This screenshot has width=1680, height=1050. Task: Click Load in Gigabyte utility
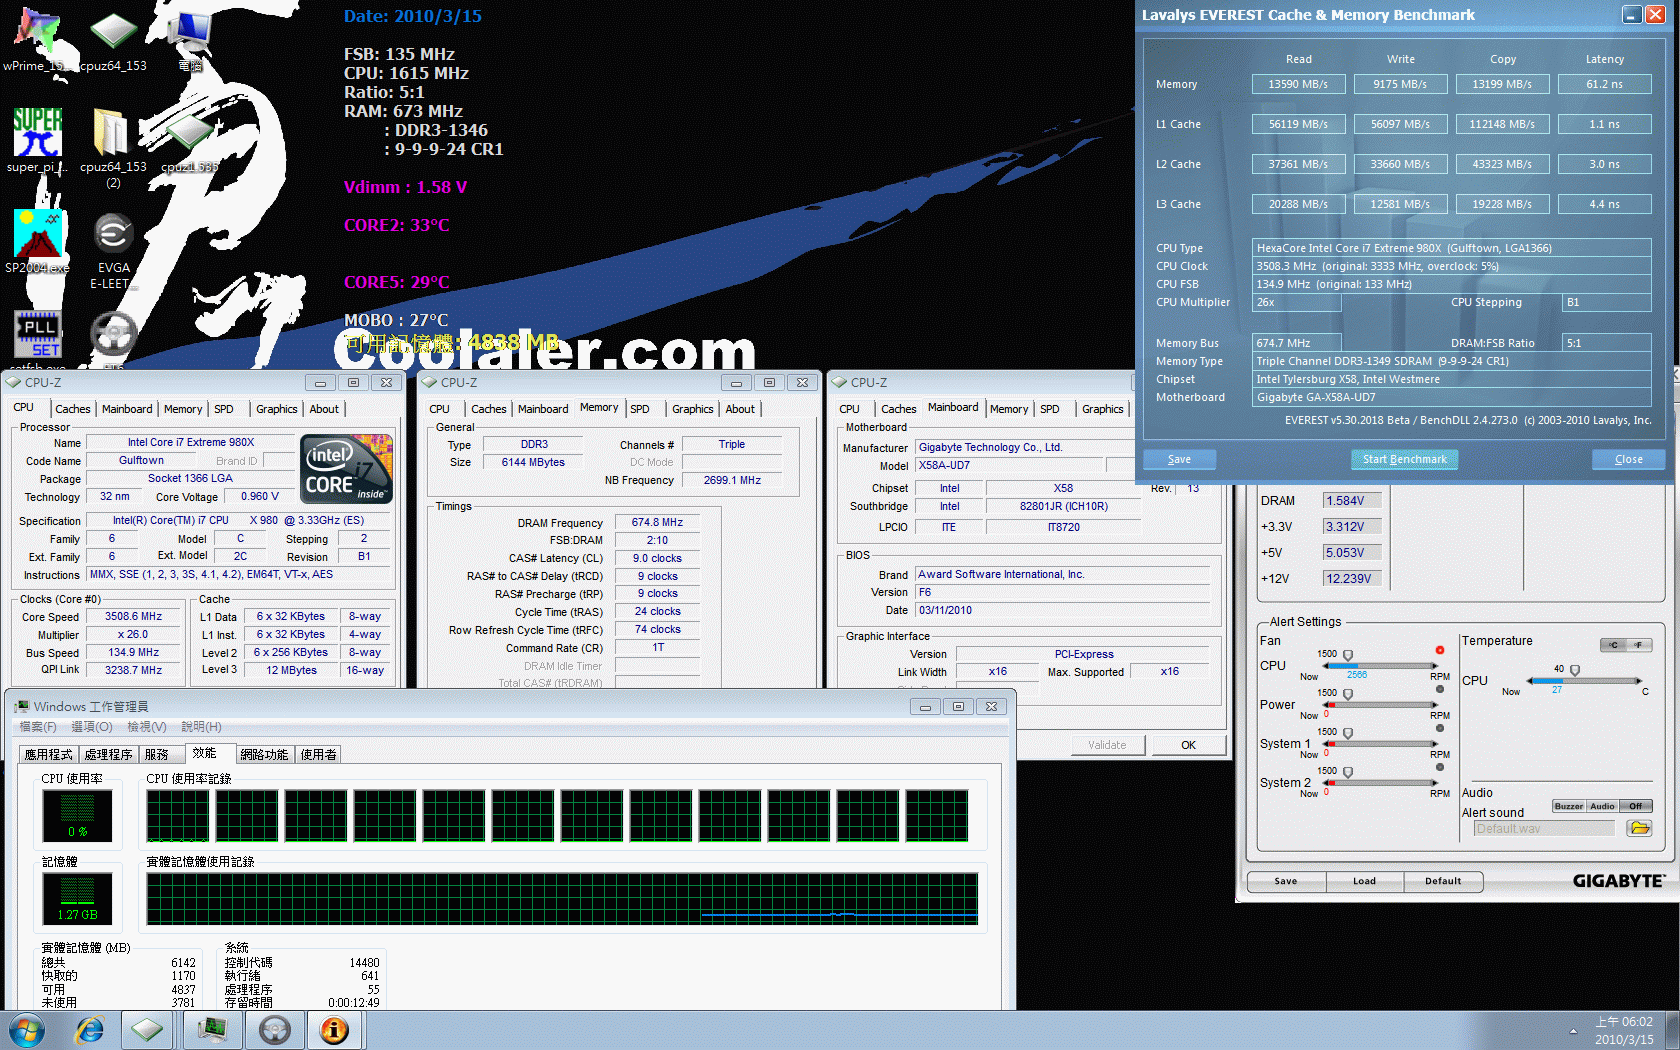coord(1365,881)
